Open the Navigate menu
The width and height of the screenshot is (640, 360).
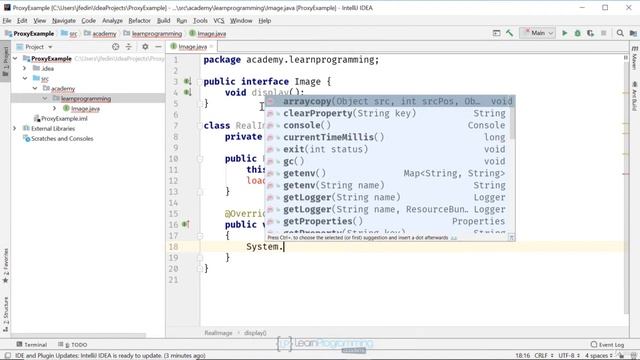[64, 20]
